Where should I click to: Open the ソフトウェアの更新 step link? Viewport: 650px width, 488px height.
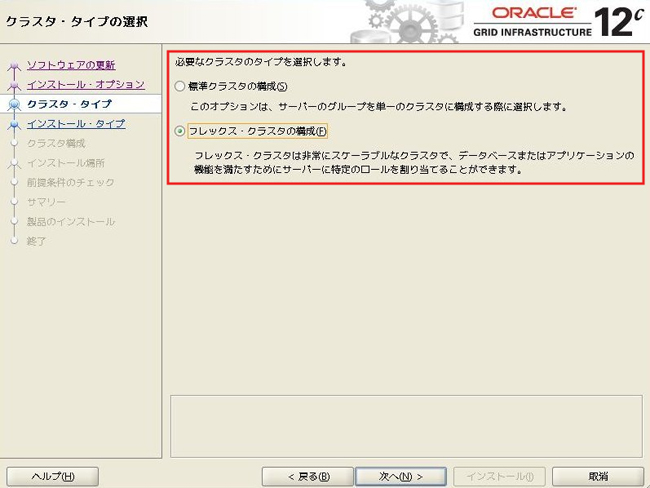70,65
